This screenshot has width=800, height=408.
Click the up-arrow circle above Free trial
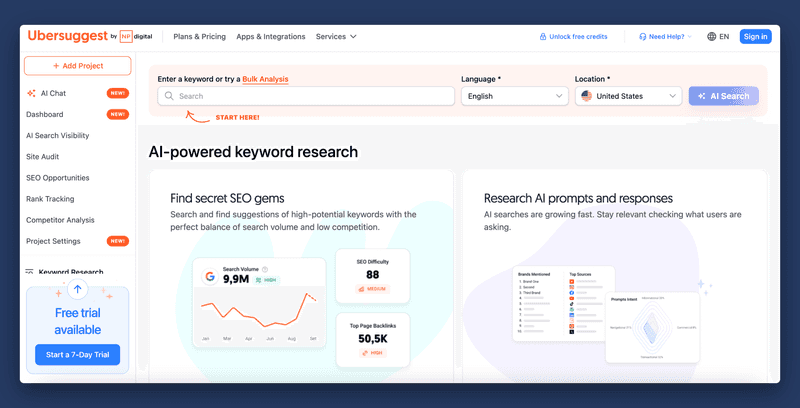point(78,290)
